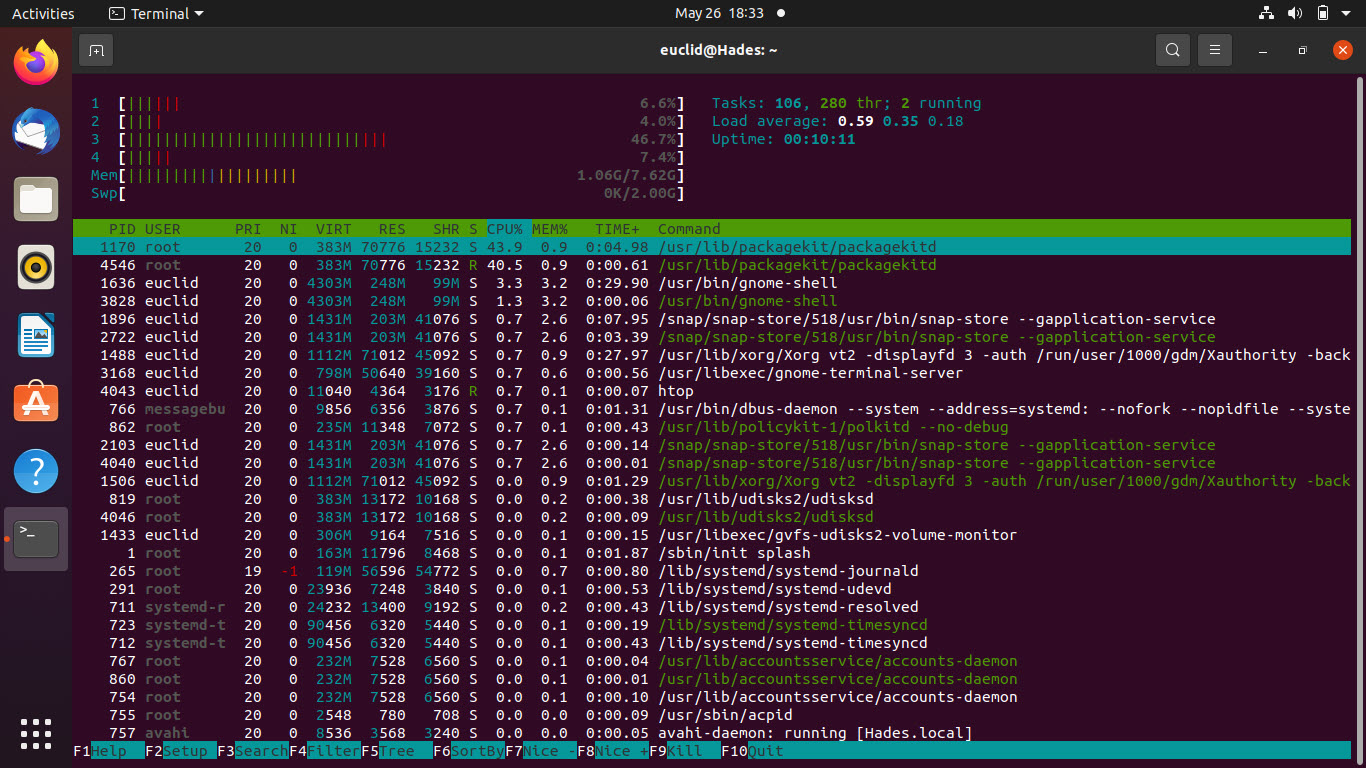Screen dimensions: 1366x768
Task: Click the TIME+ column header
Action: coord(617,229)
